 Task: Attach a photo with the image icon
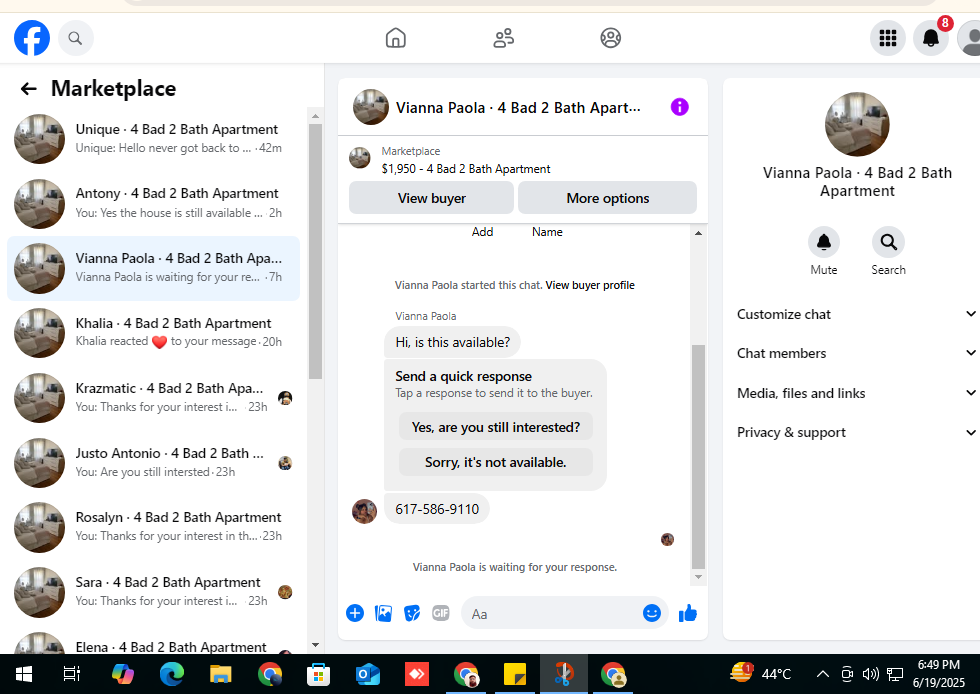point(383,613)
